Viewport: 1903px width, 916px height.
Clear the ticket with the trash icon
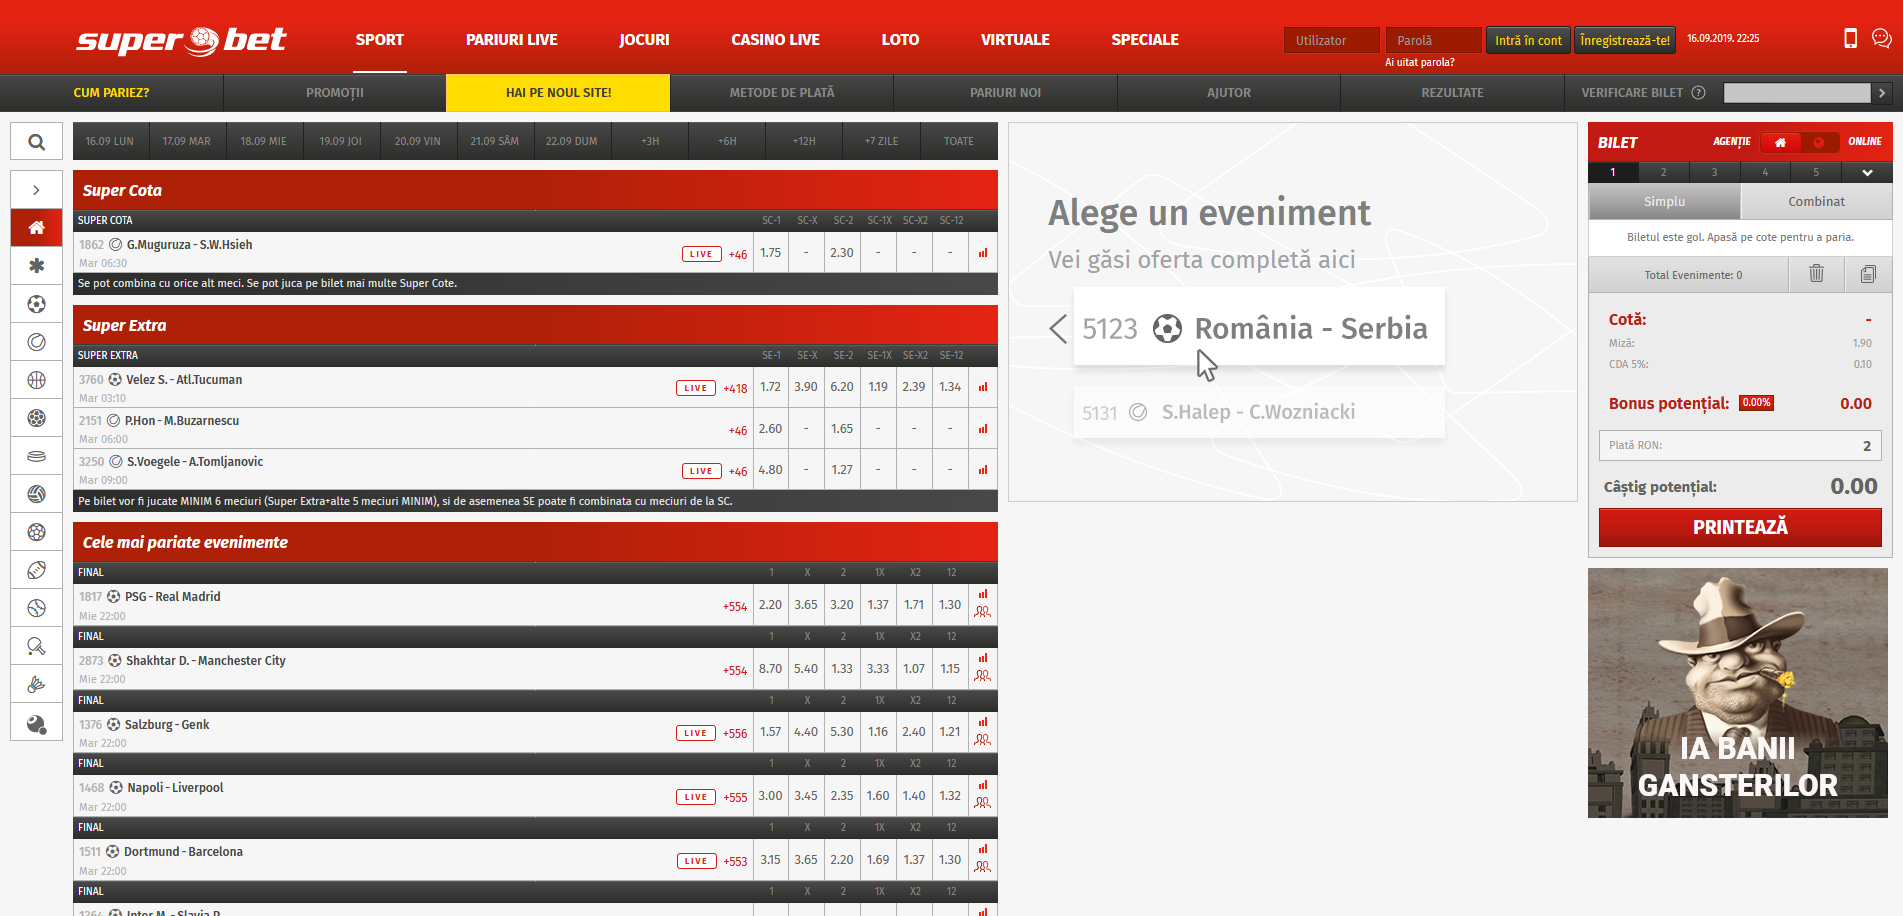(x=1816, y=274)
